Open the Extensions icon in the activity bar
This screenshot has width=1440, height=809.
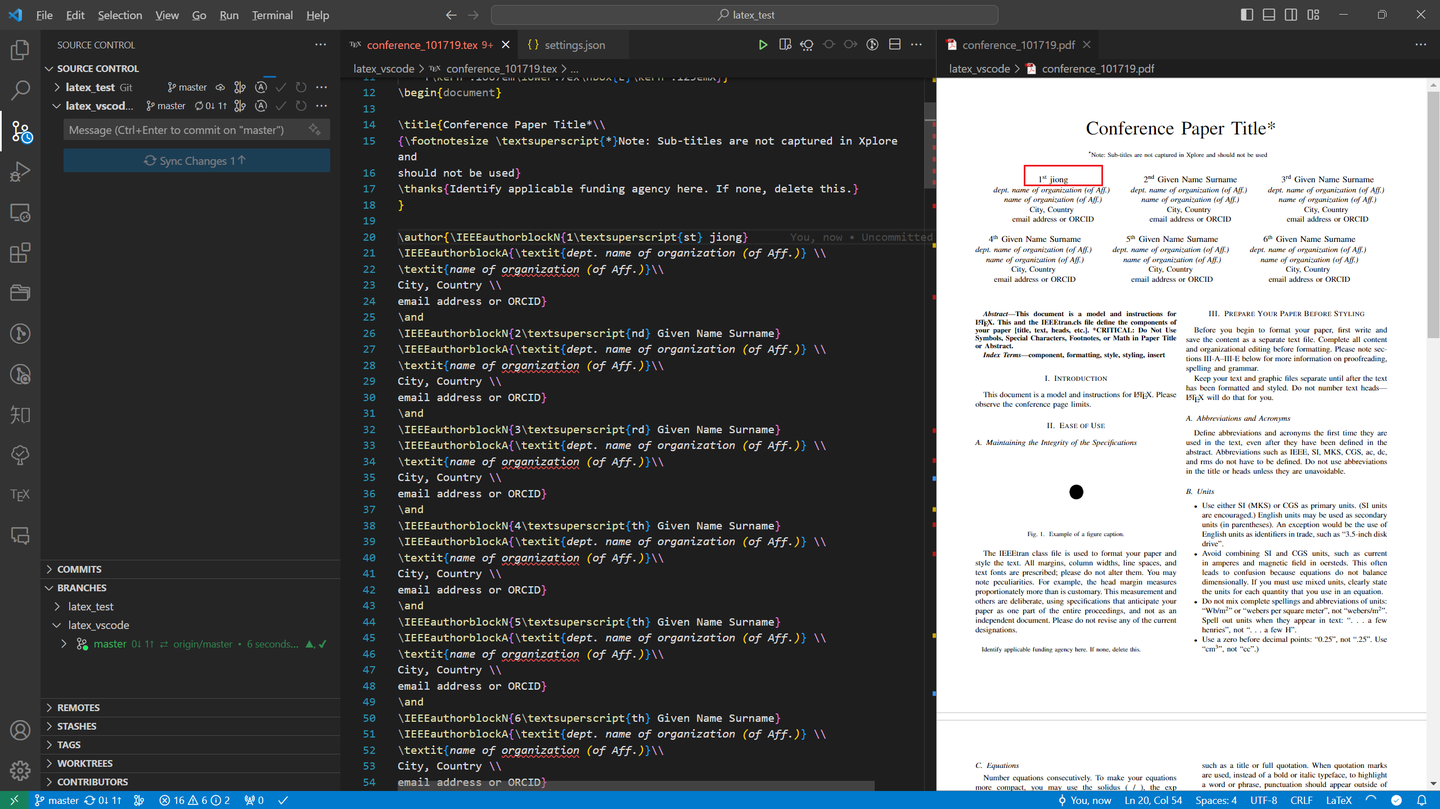click(x=20, y=253)
